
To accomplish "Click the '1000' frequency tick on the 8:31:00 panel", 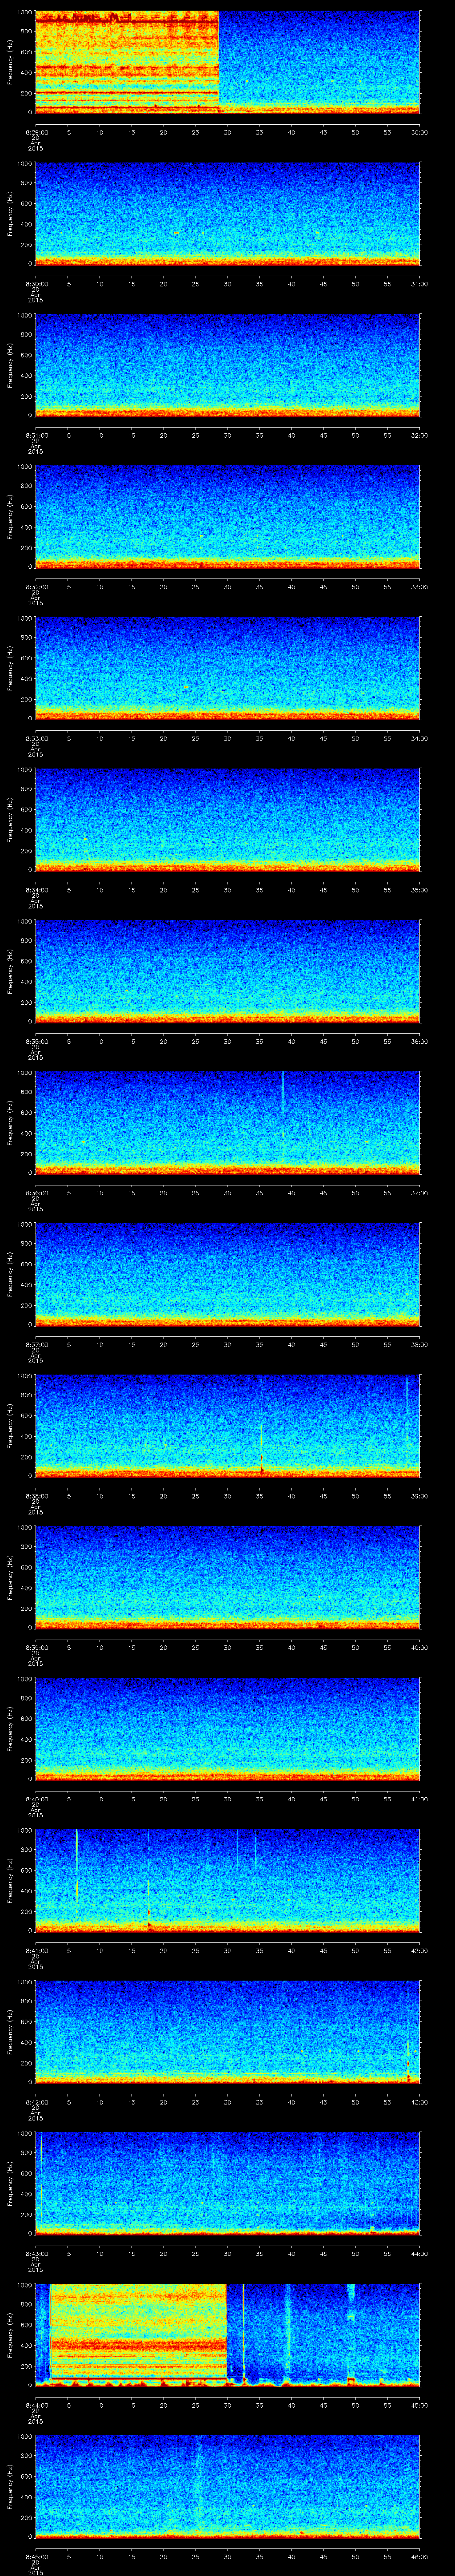I will pos(24,316).
